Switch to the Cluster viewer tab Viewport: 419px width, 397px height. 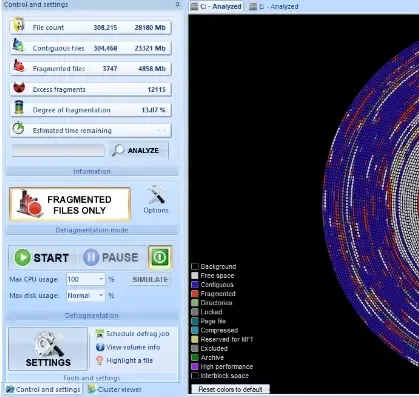(115, 389)
